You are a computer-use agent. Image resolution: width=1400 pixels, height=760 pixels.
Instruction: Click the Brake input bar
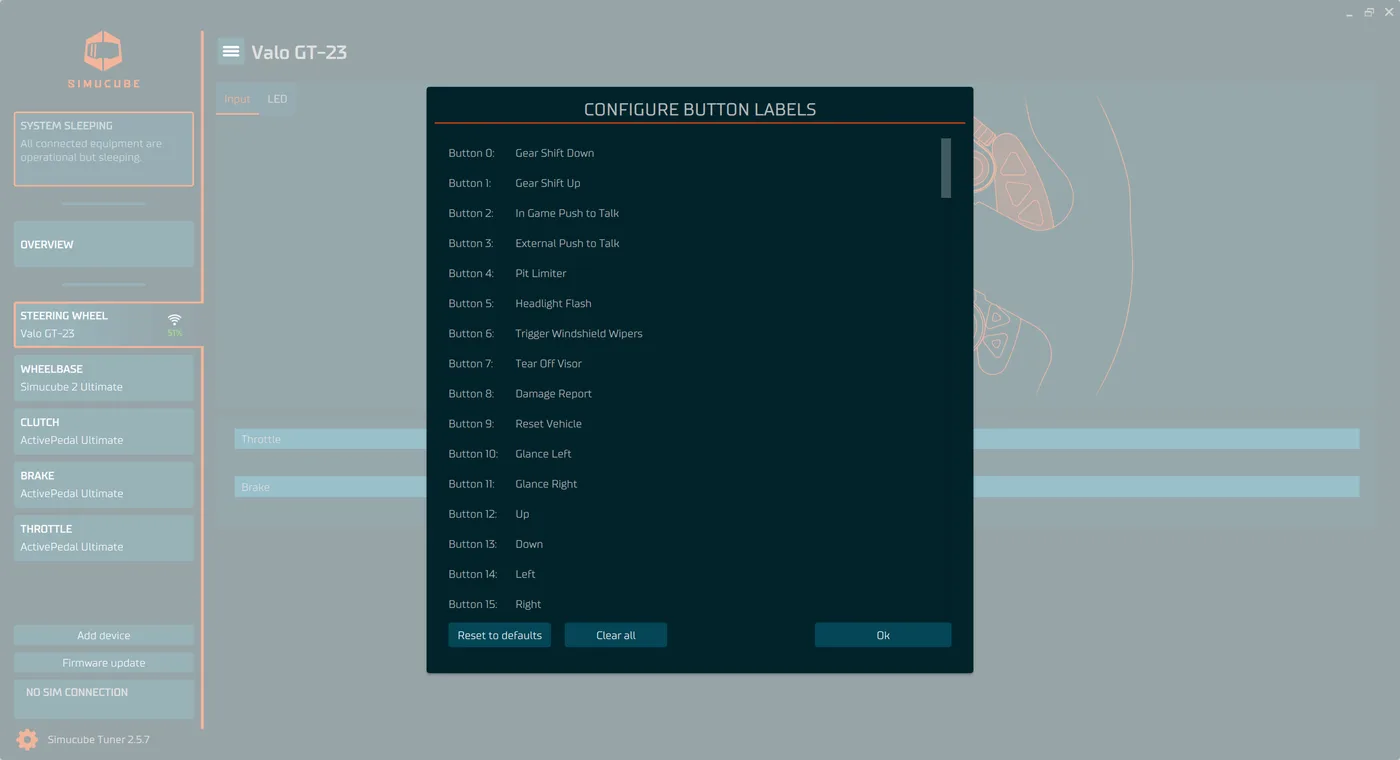tap(797, 487)
